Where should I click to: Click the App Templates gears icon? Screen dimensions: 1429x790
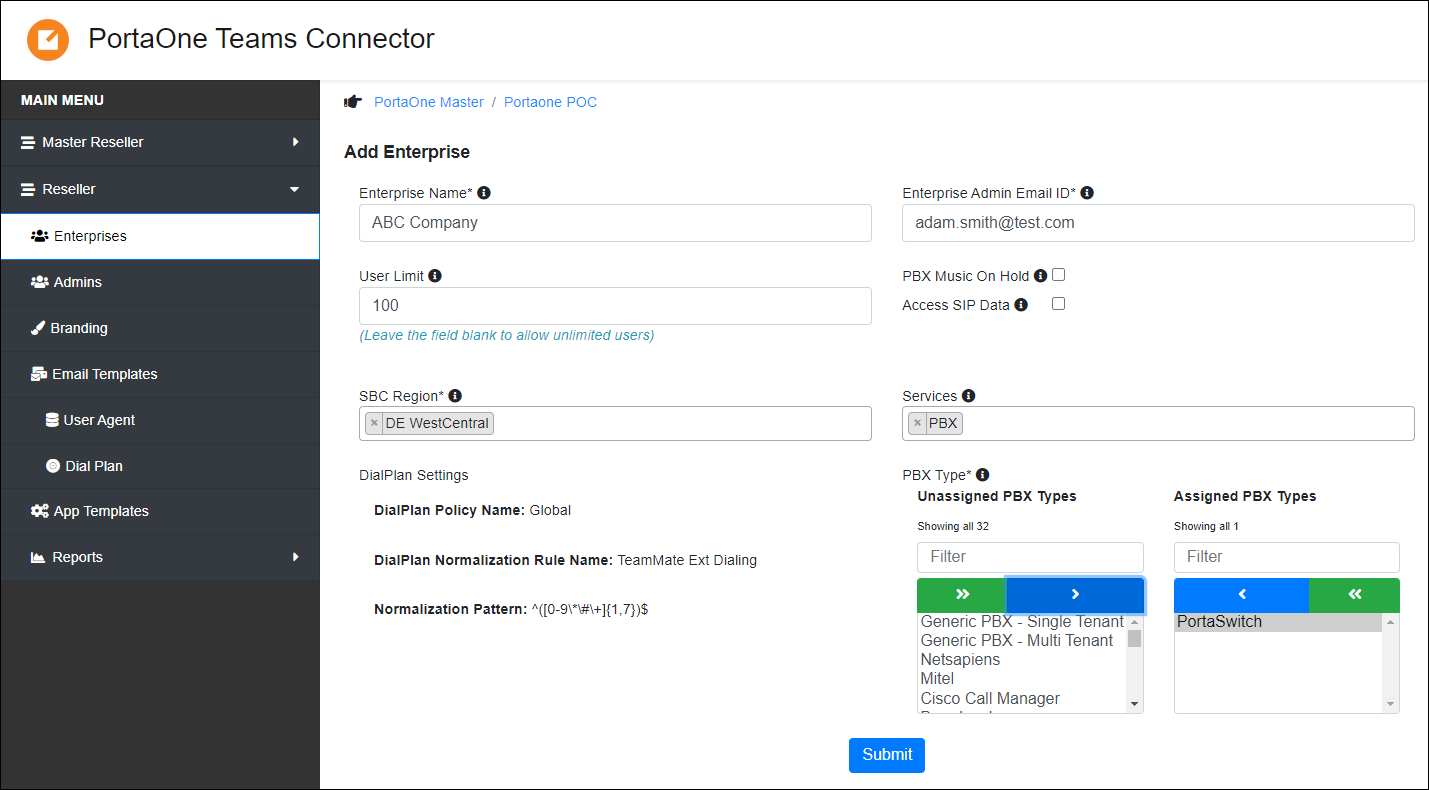40,511
